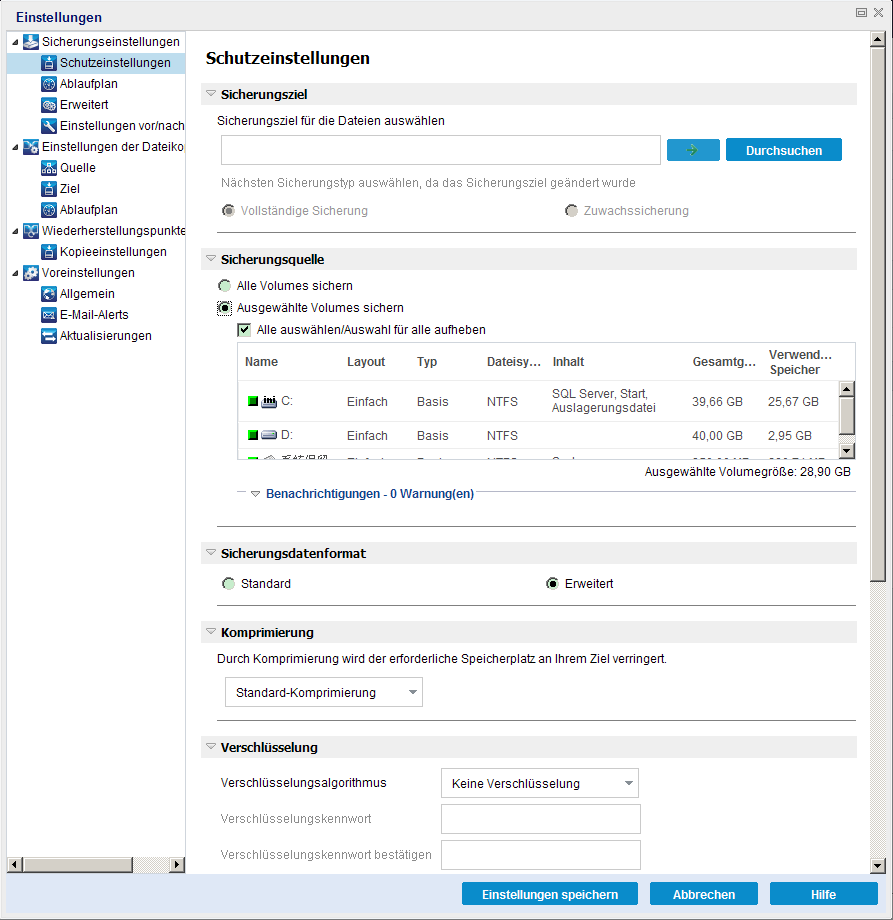Select Ausgewählte Volumes sichern option
Screen dimensions: 893x920
[x=224, y=307]
